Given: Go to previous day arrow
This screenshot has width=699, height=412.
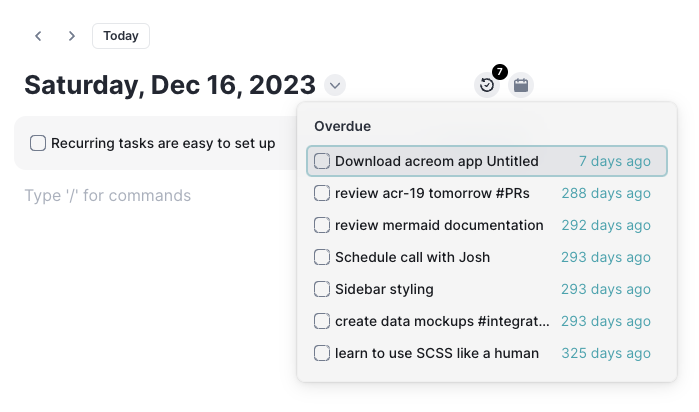Looking at the screenshot, I should [38, 36].
